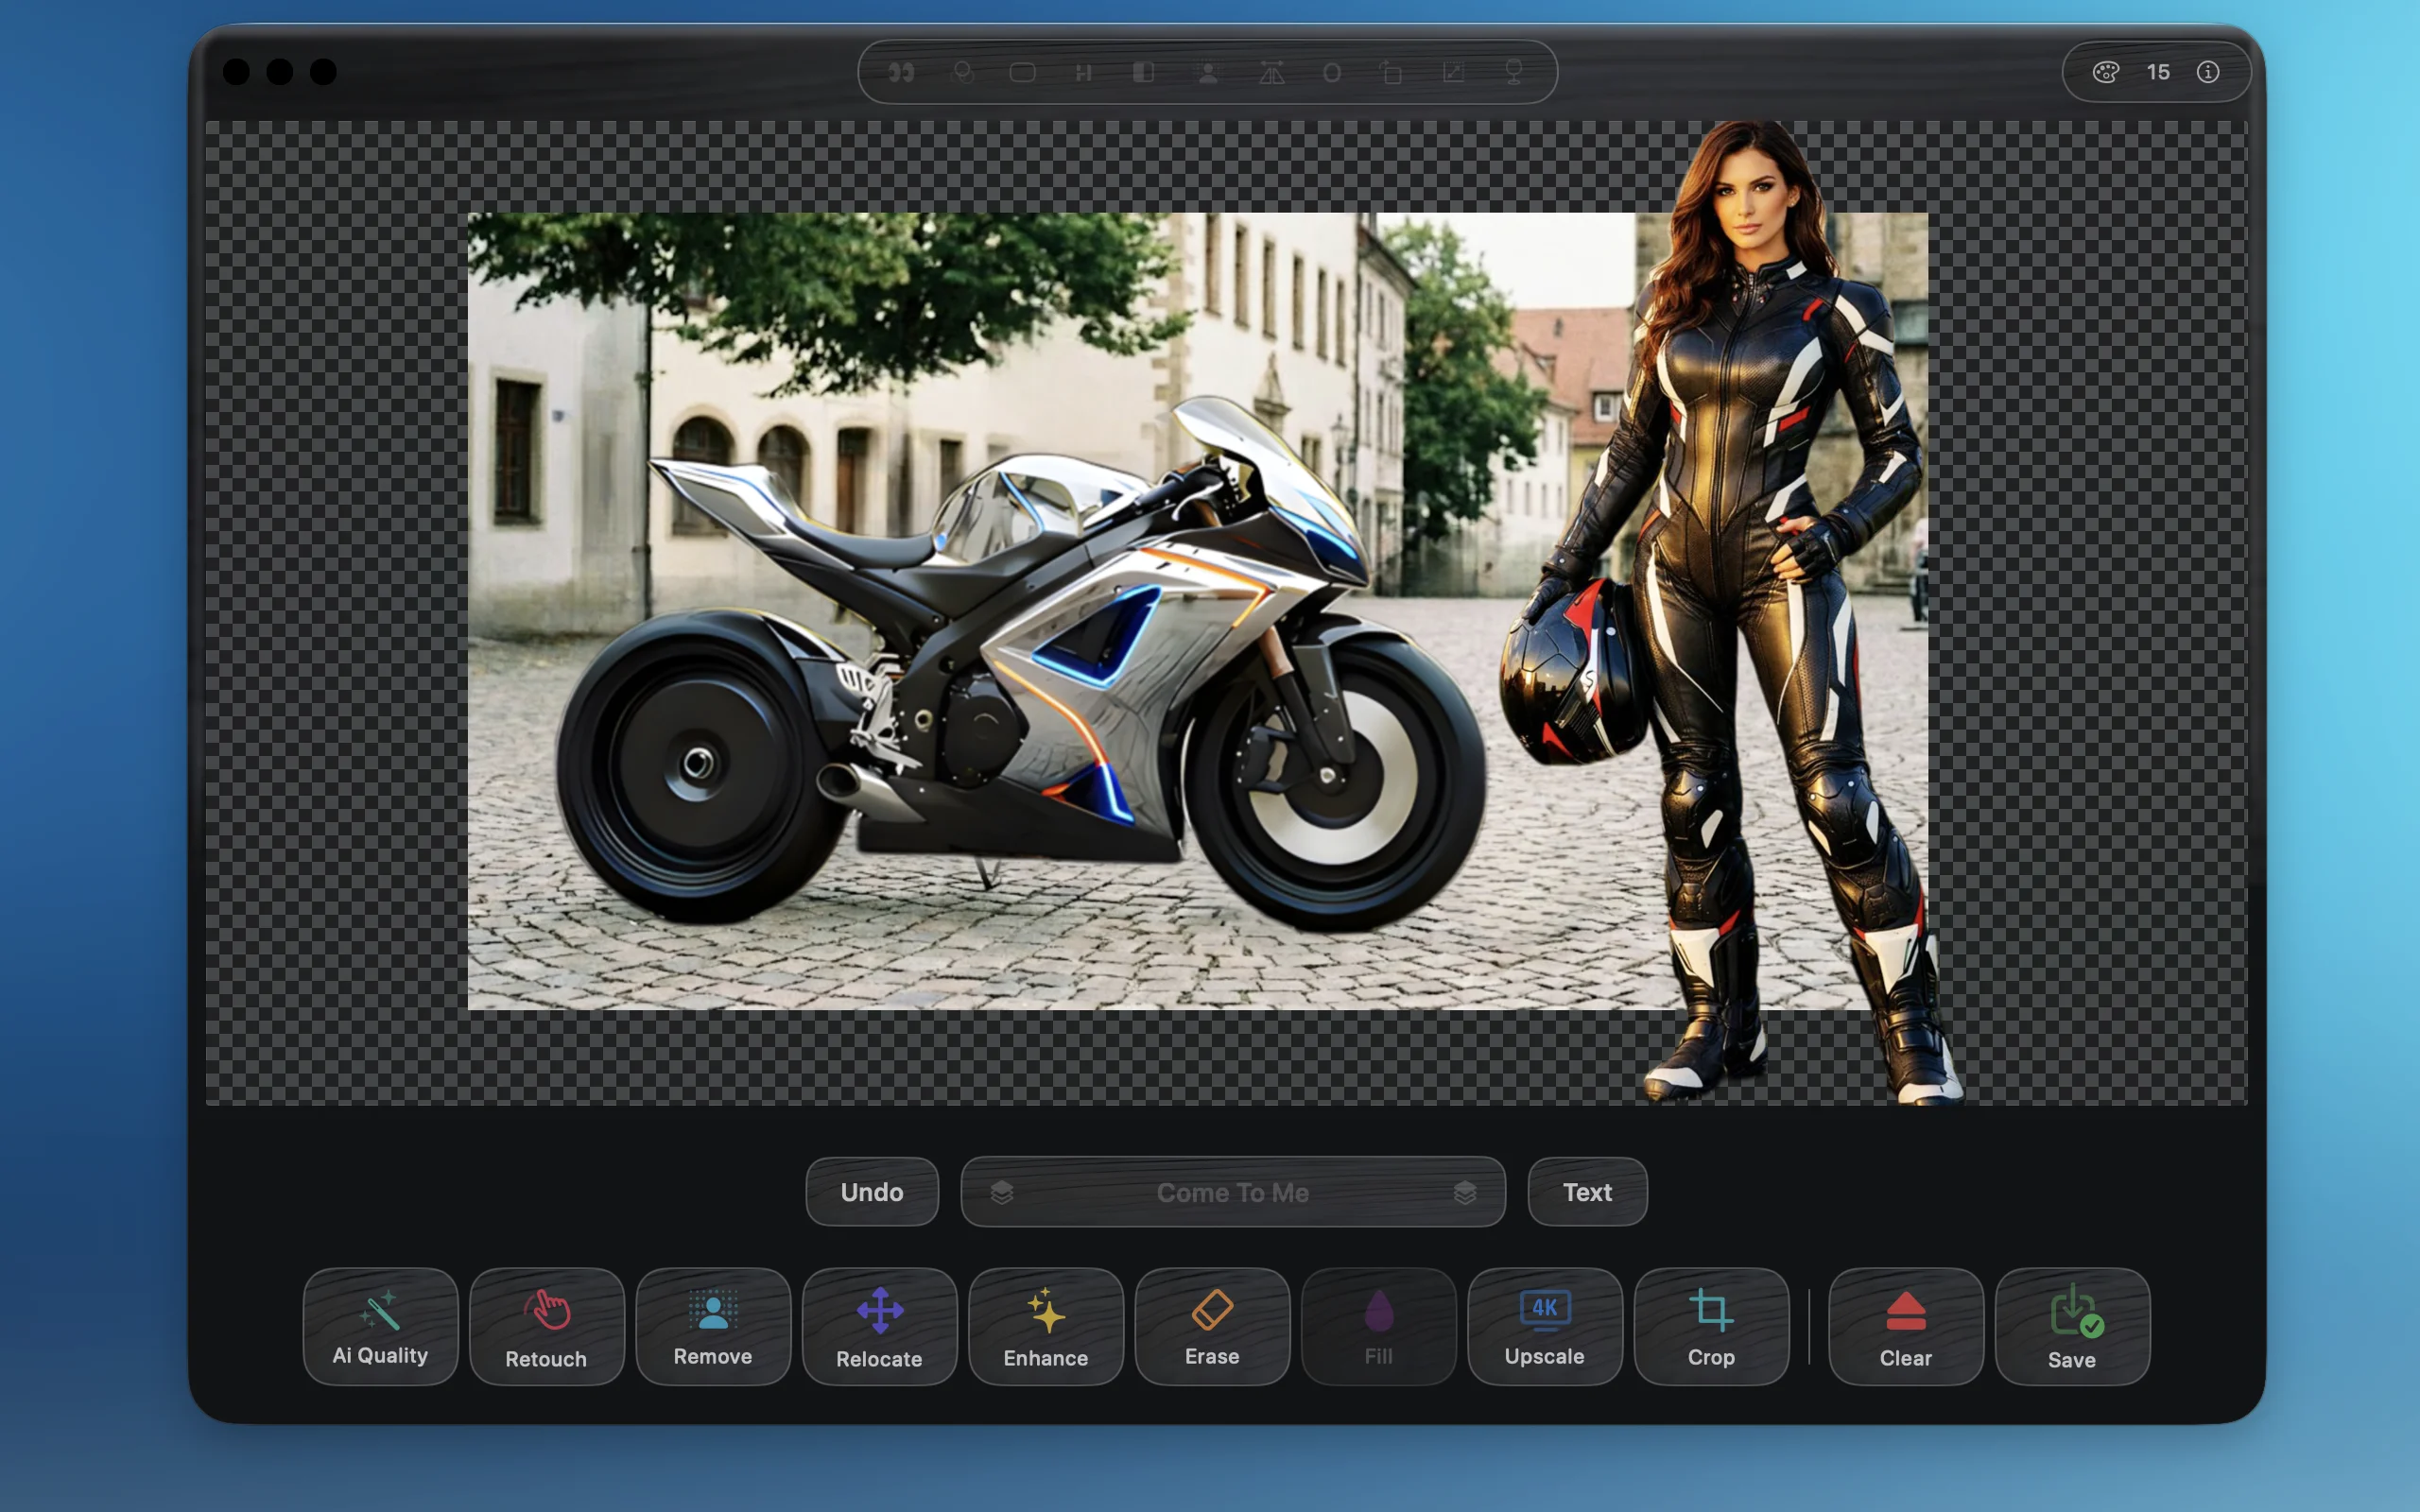Click the wine glass icon in toolbar
Image resolution: width=2420 pixels, height=1512 pixels.
coord(1514,72)
